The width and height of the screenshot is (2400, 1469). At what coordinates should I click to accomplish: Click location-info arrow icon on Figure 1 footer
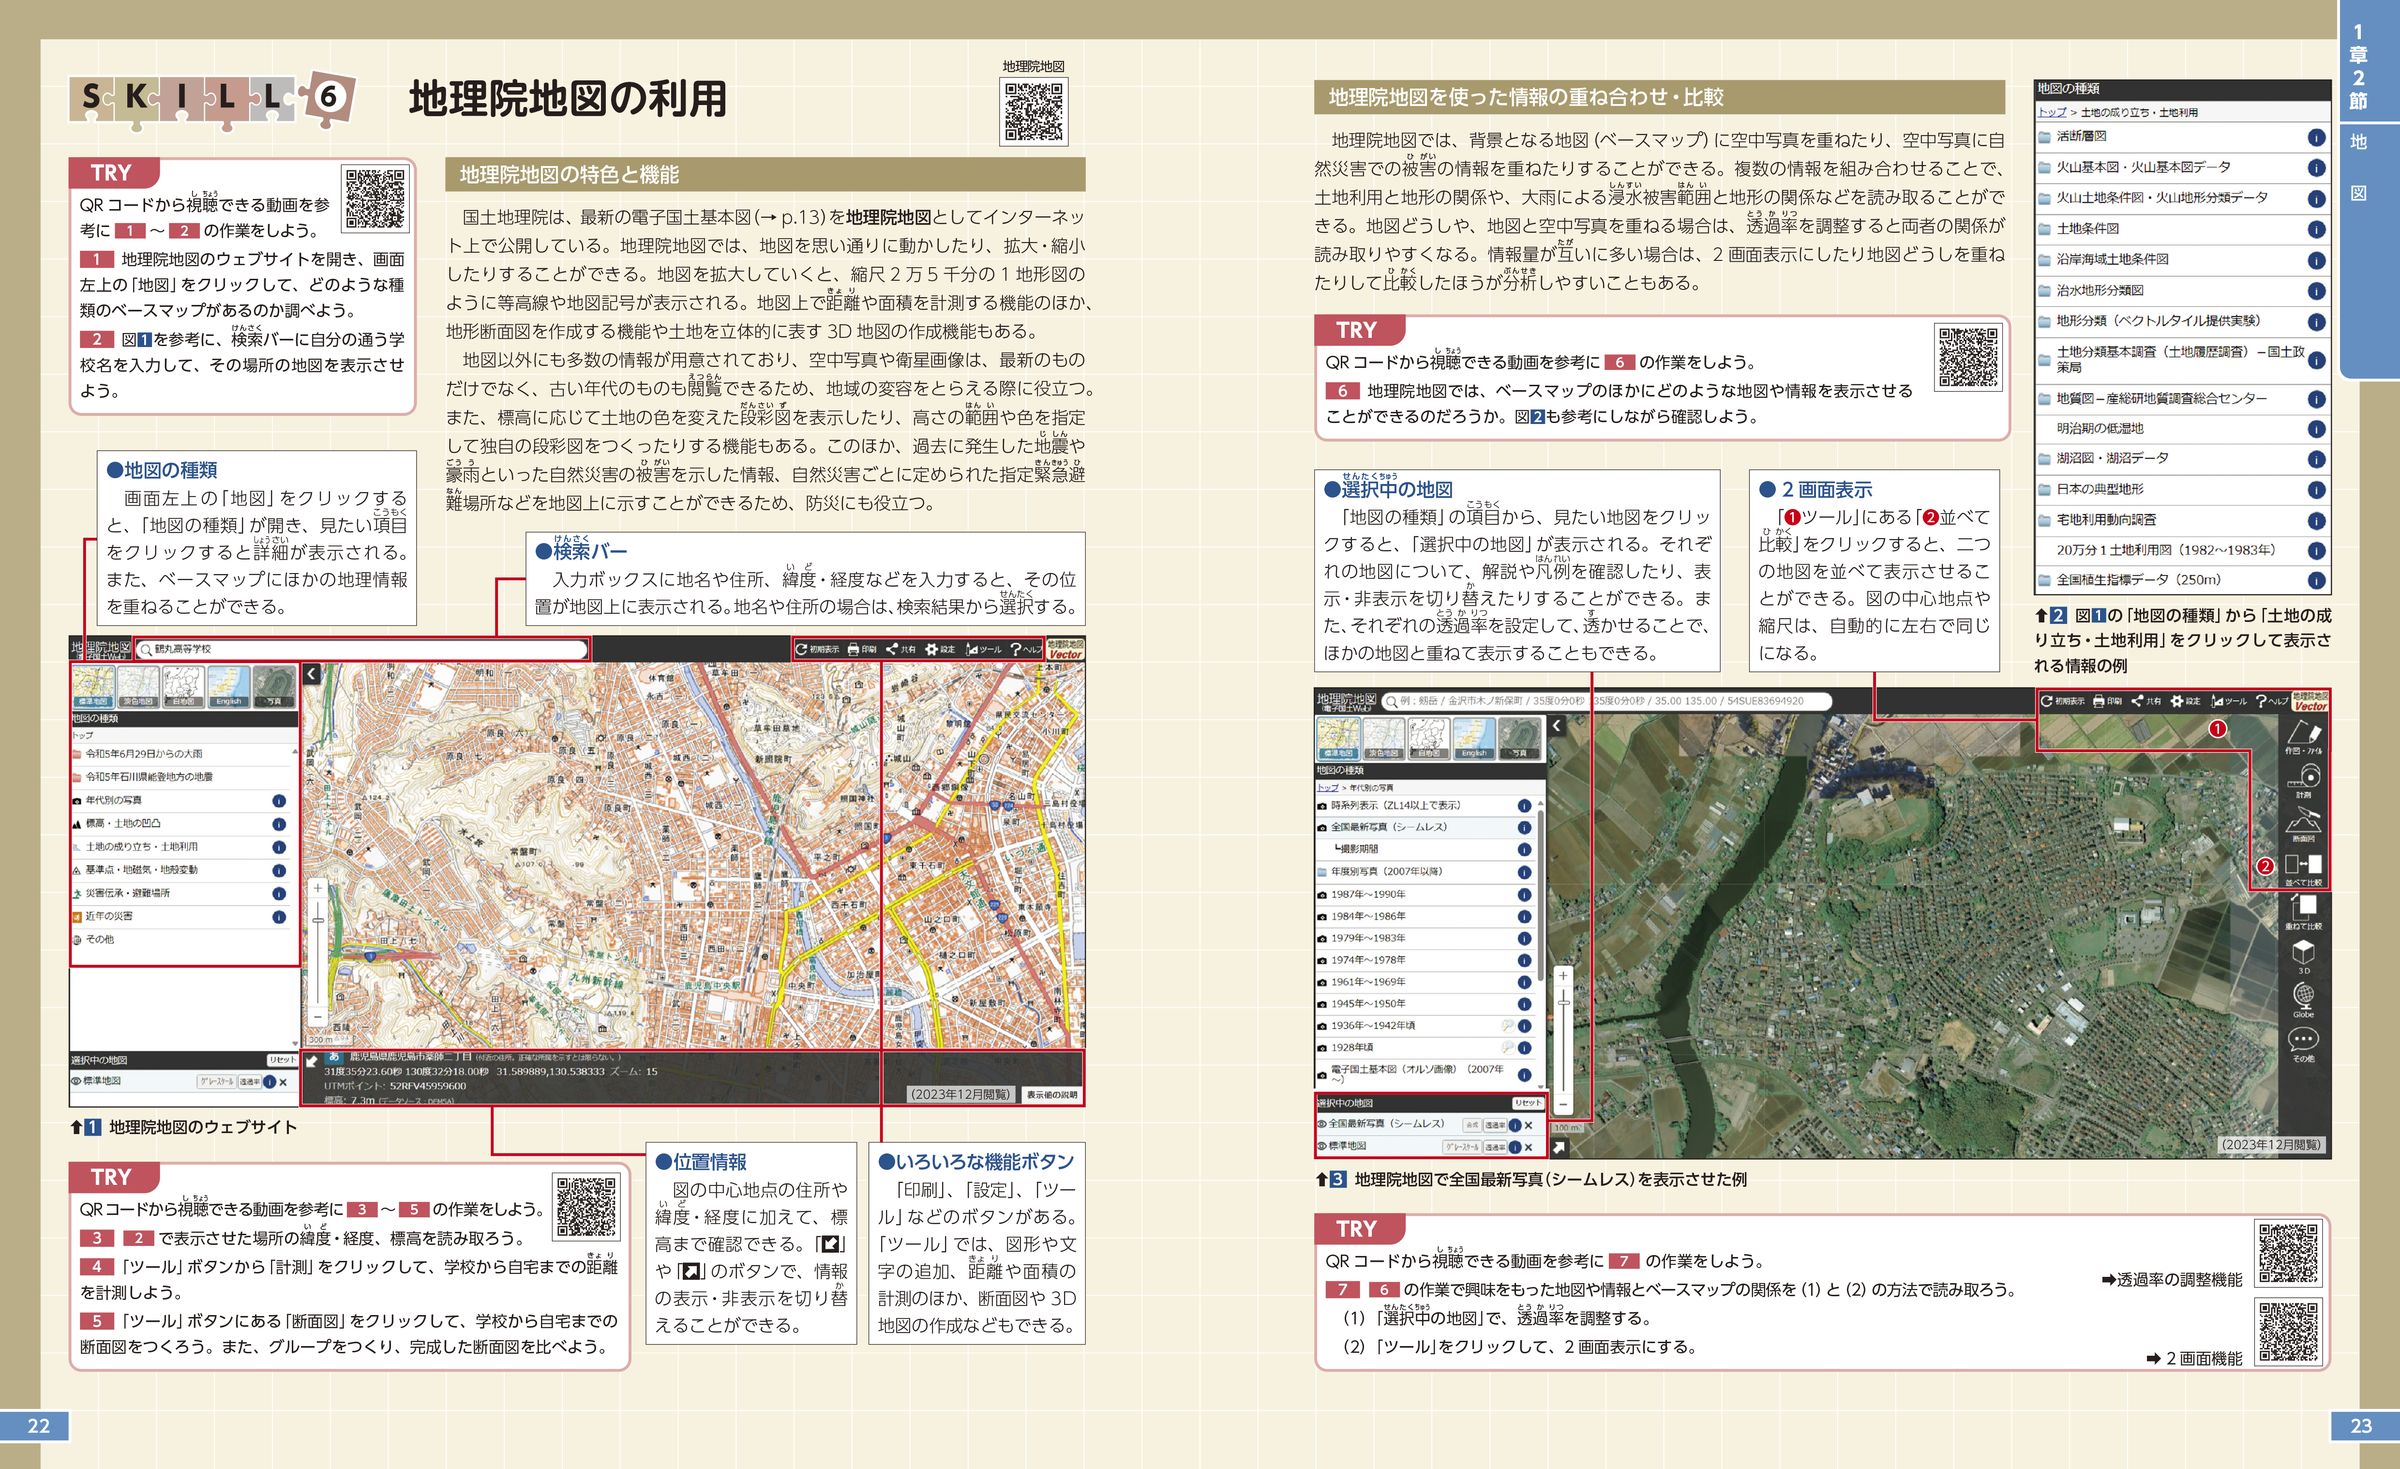pos(312,1062)
